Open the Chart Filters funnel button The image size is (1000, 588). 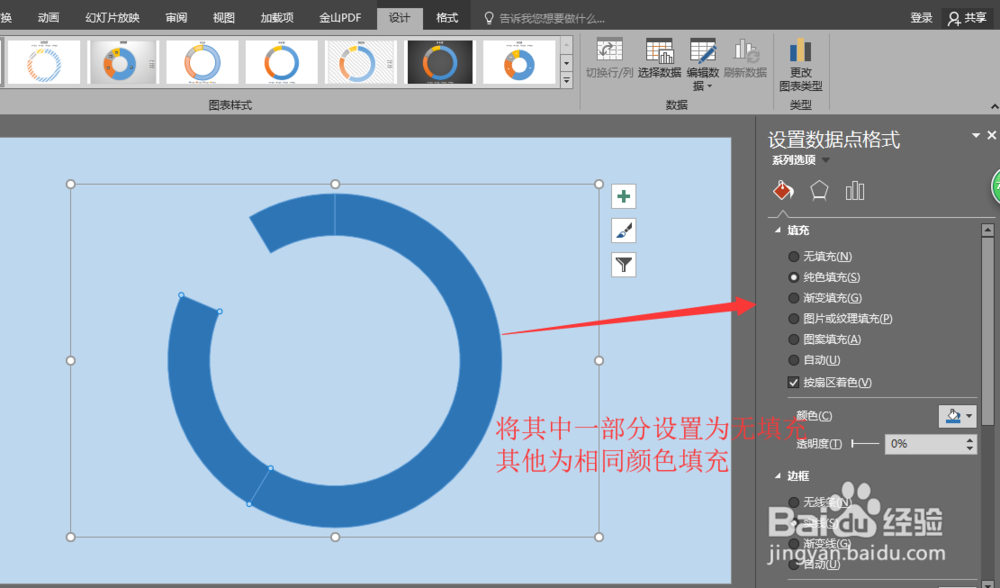coord(624,264)
